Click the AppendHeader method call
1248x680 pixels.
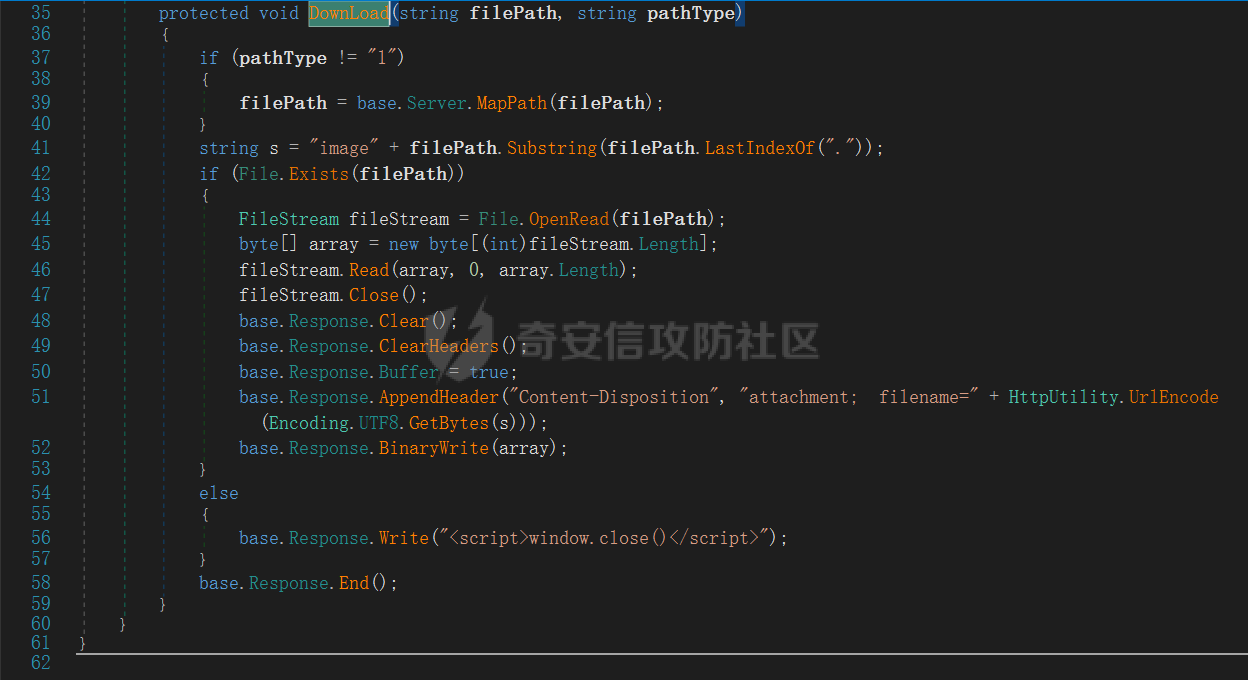pyautogui.click(x=439, y=397)
